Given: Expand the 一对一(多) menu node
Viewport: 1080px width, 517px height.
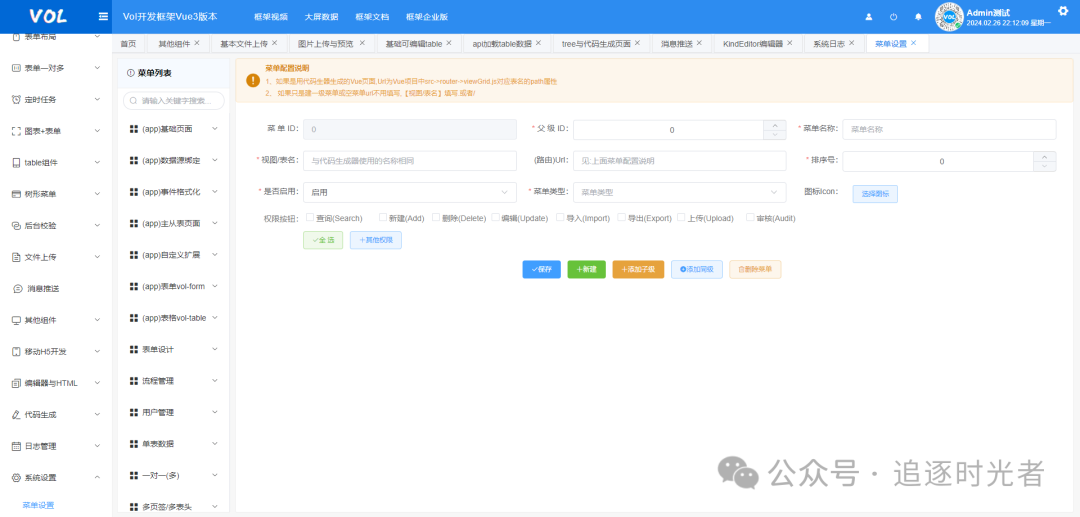Looking at the screenshot, I should [215, 475].
